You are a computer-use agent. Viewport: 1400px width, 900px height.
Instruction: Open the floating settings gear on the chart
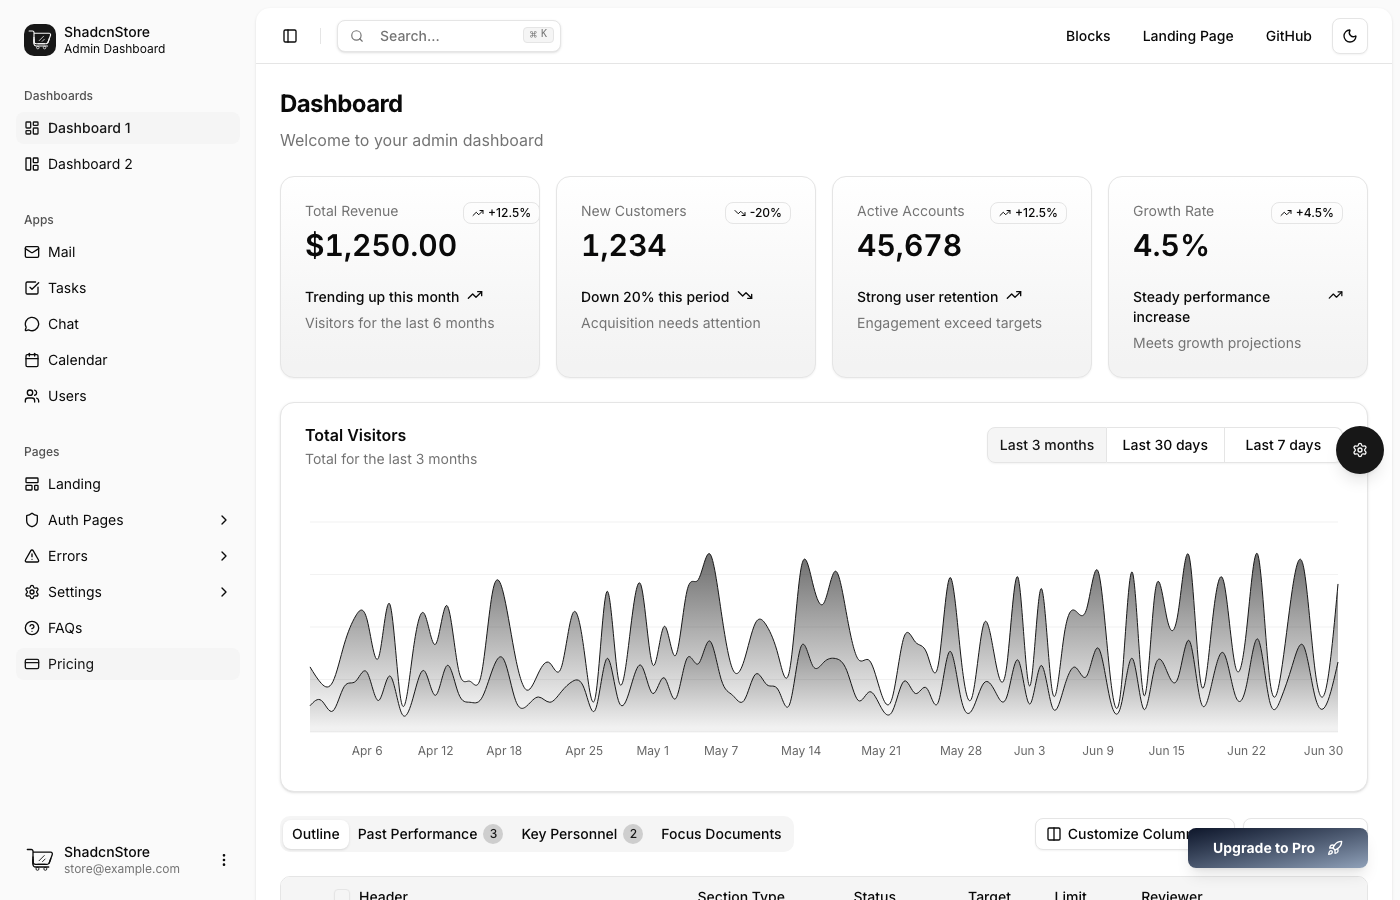click(1360, 450)
